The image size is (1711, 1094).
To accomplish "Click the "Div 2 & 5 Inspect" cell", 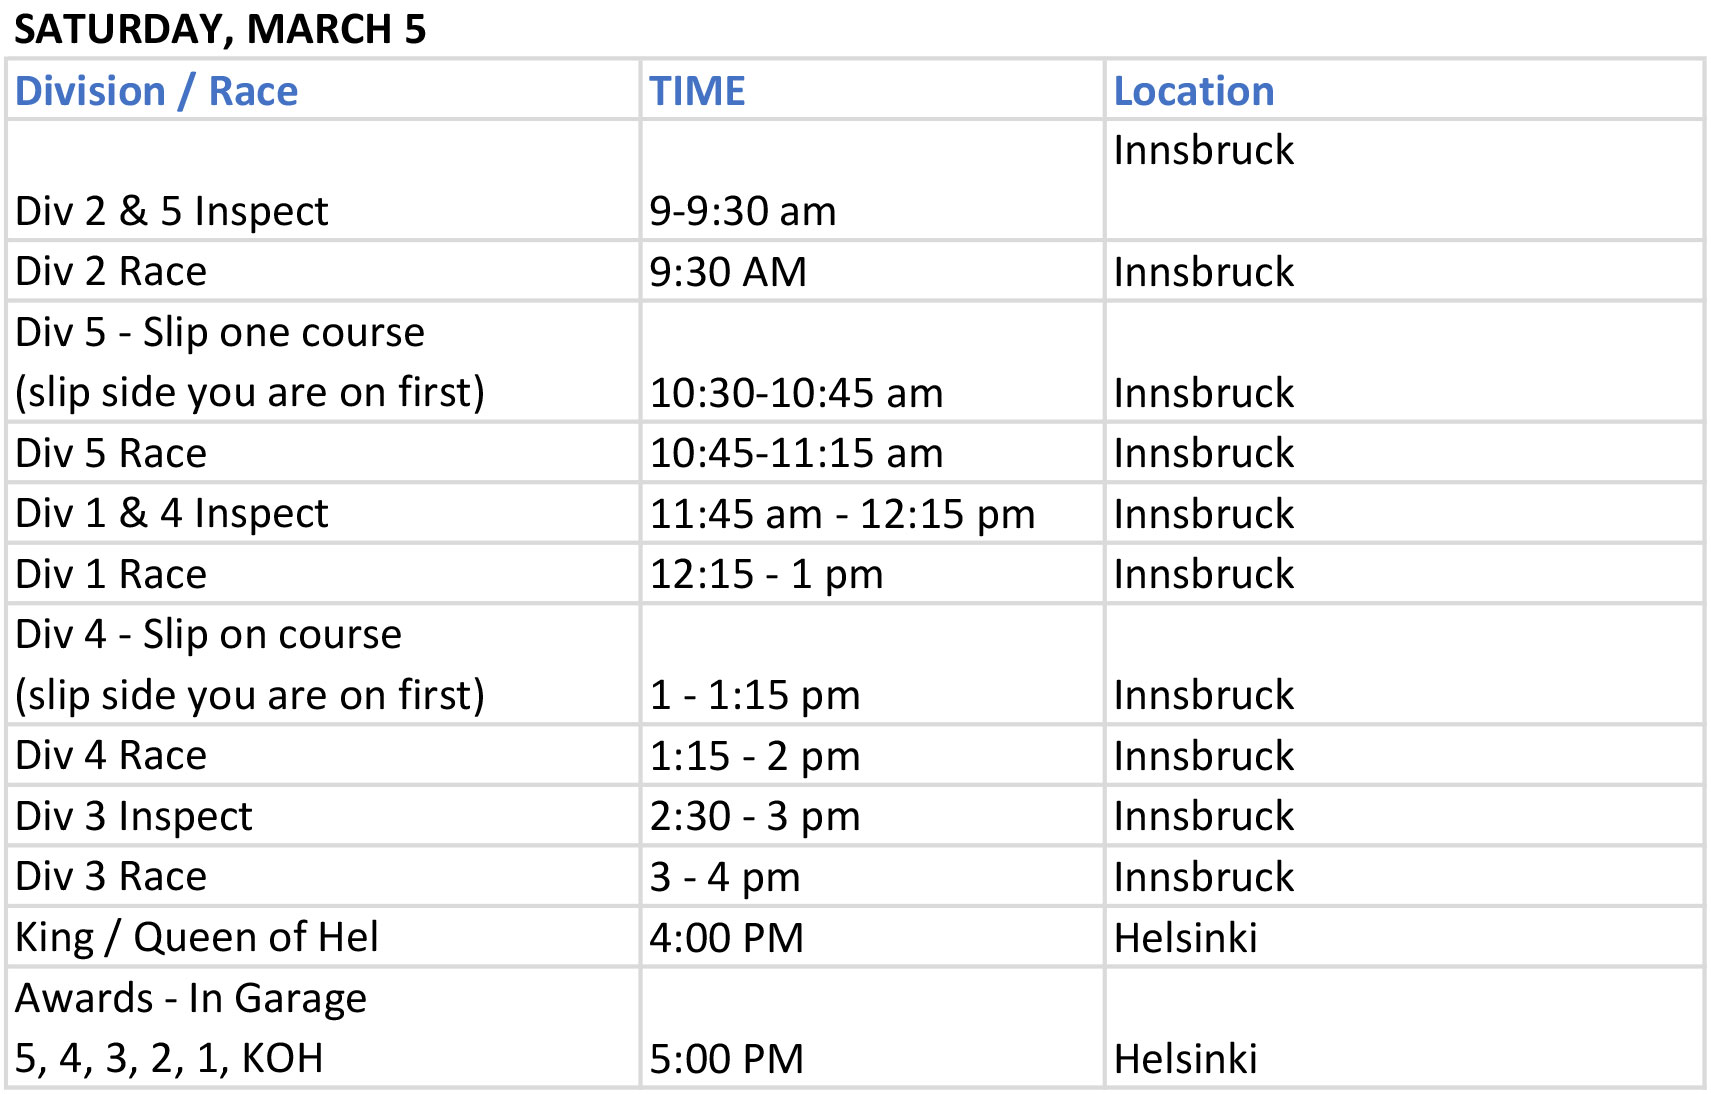I will pos(172,211).
